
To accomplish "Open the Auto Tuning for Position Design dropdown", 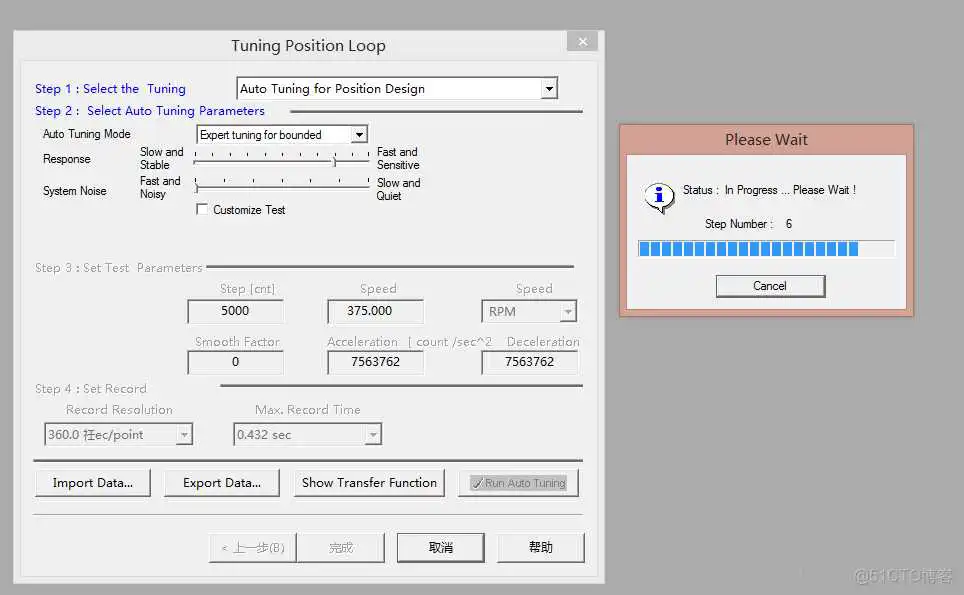I will 548,88.
